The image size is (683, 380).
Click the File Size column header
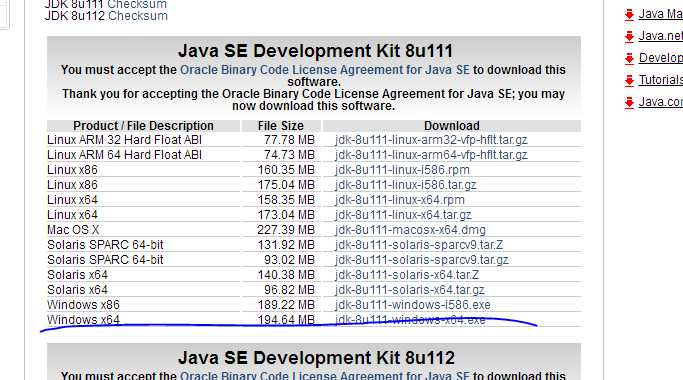point(281,126)
